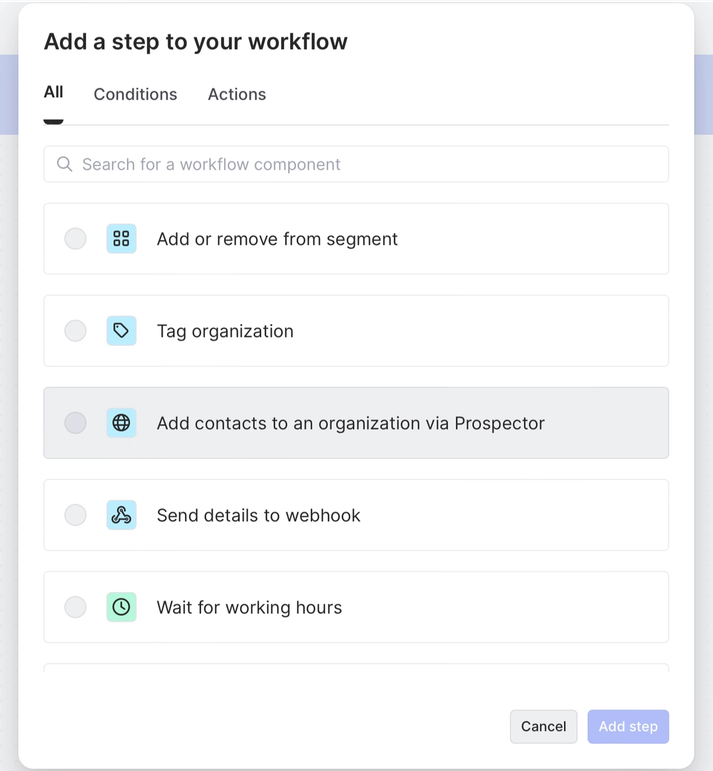Focus the workflow component search field
Screen dimensions: 713x771
click(x=370, y=164)
